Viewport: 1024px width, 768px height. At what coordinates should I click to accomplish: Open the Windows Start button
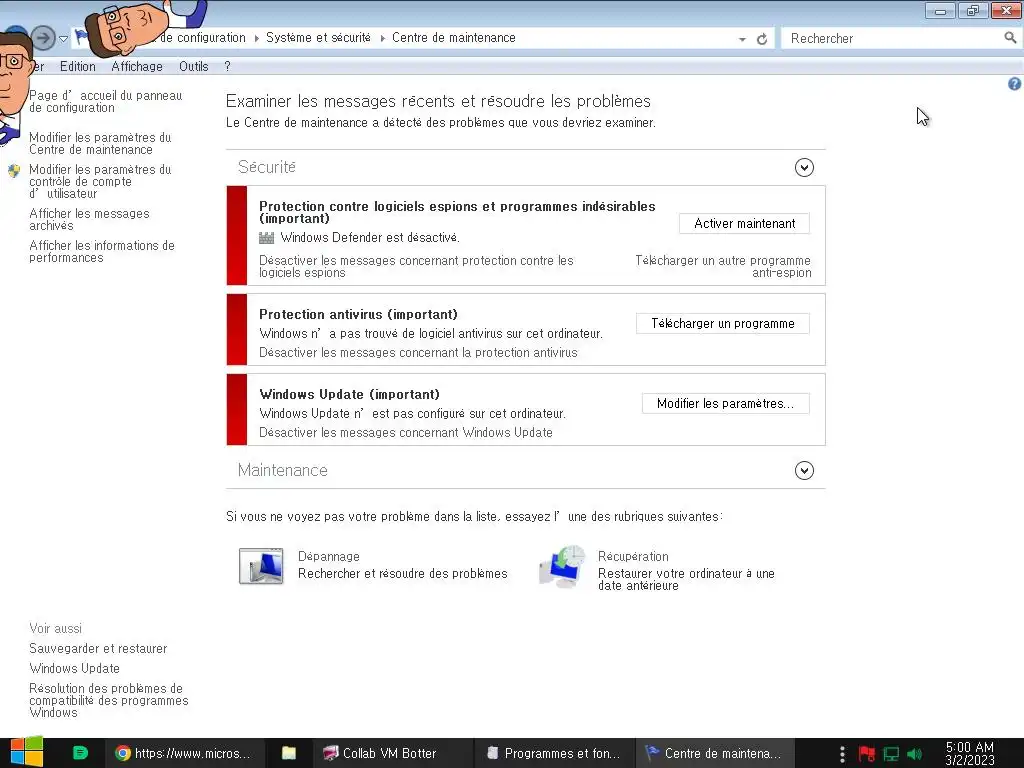[x=26, y=752]
